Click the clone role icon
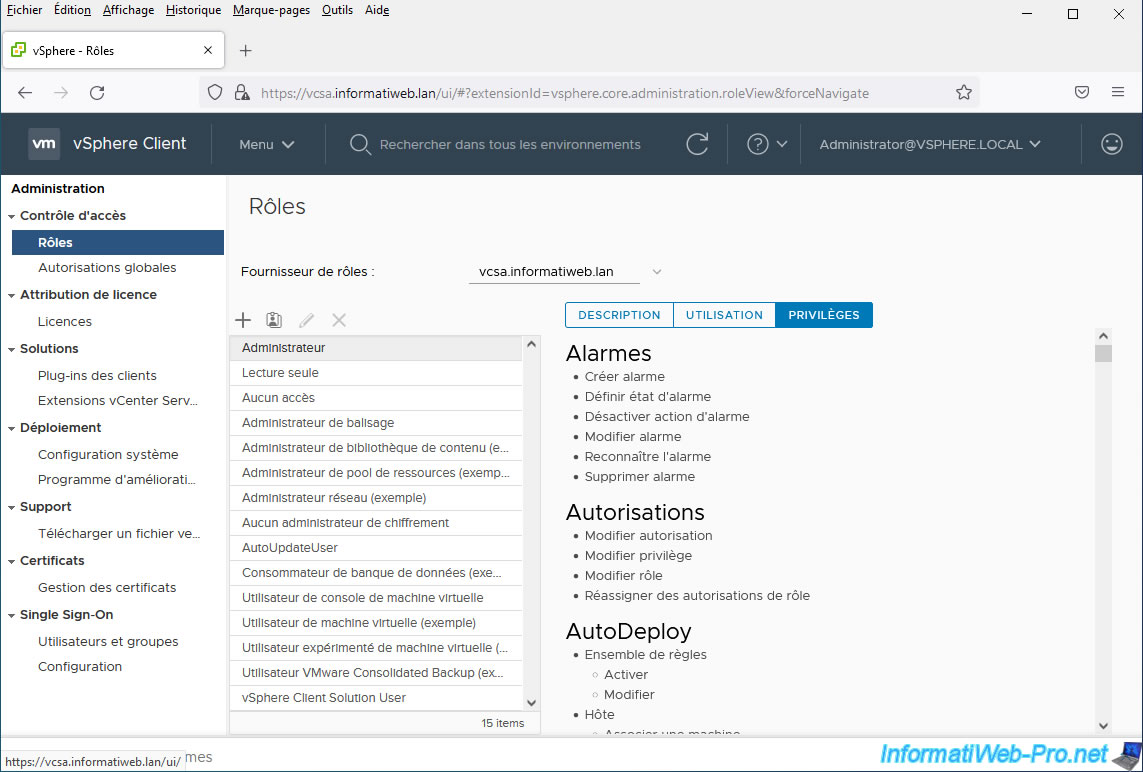This screenshot has width=1143, height=772. (x=274, y=320)
